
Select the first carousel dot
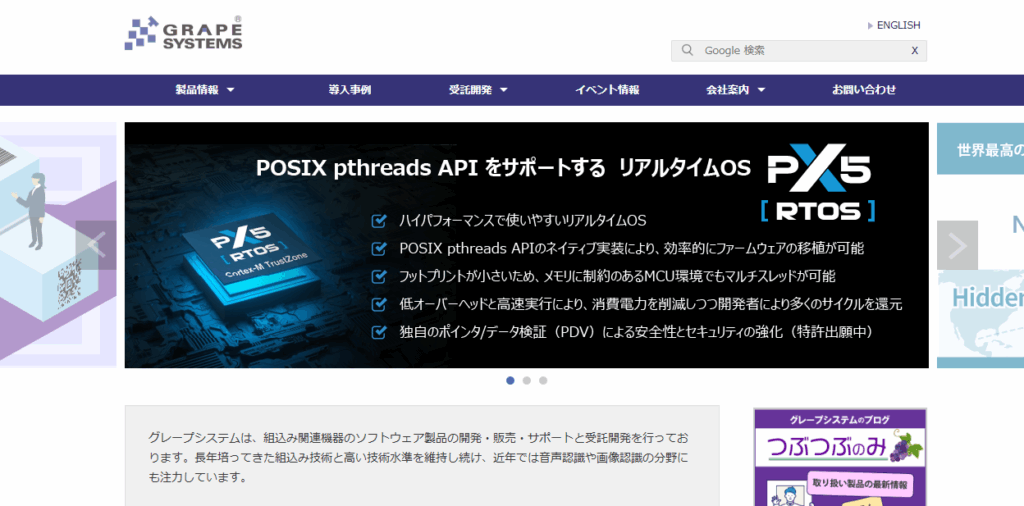click(x=510, y=381)
